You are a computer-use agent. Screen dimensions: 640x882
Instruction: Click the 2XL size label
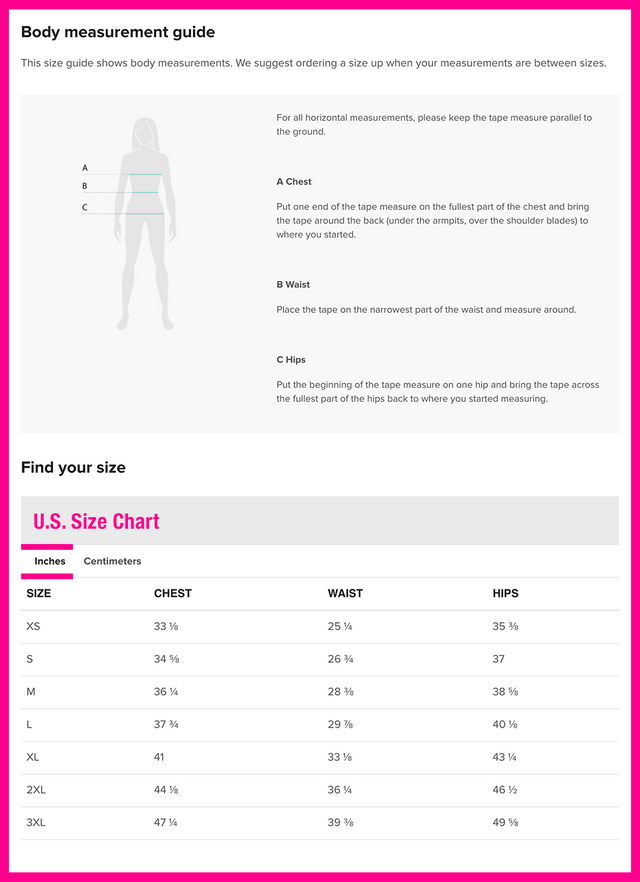point(36,790)
